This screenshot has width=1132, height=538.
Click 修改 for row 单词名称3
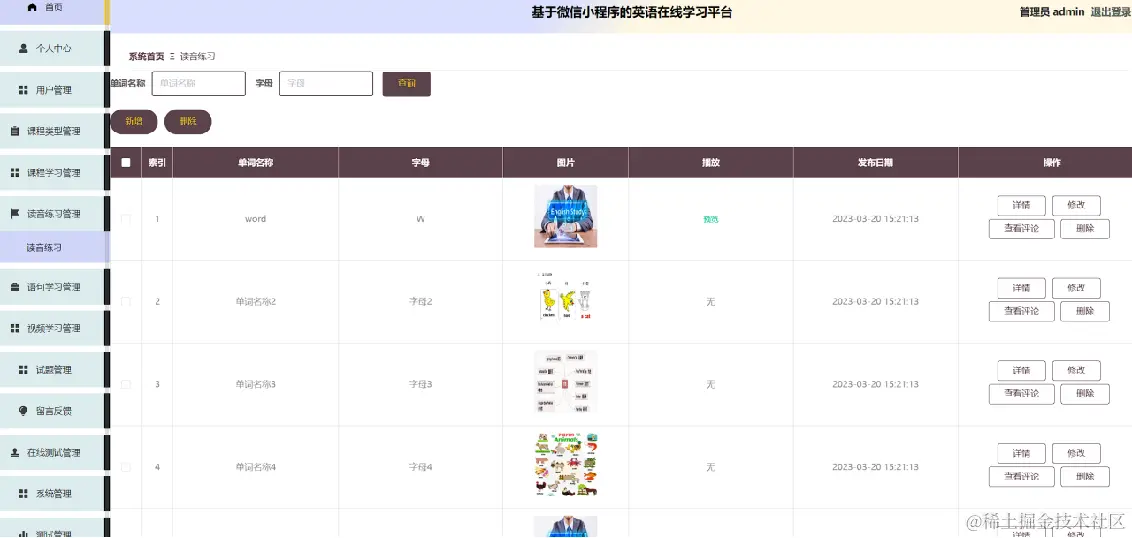coord(1076,370)
